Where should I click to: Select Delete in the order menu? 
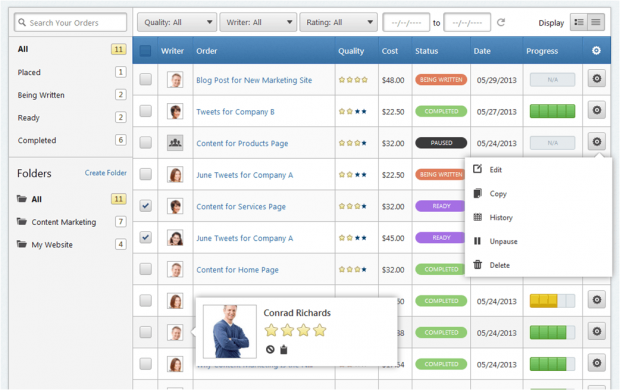(x=499, y=265)
